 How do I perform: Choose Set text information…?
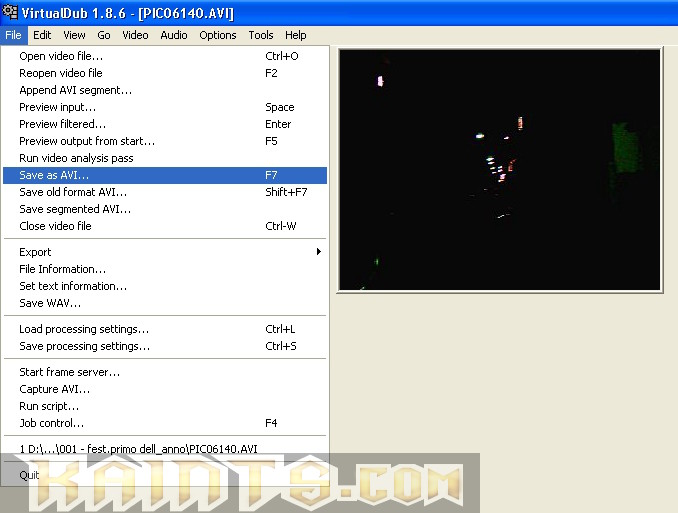[x=165, y=286]
